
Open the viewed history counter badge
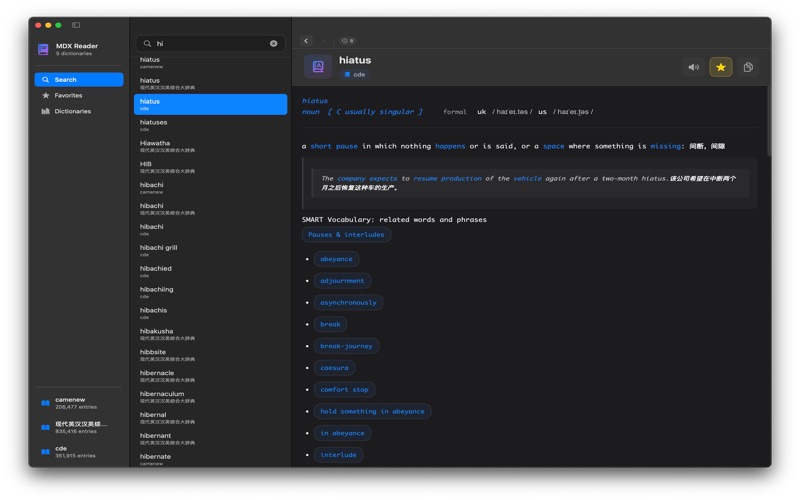pyautogui.click(x=348, y=41)
